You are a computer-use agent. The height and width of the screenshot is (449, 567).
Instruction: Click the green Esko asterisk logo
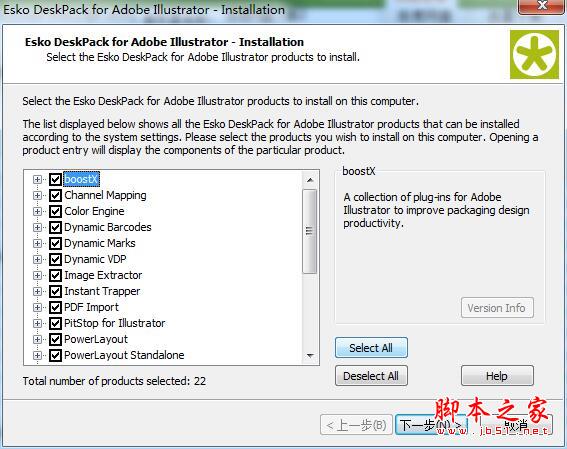534,55
